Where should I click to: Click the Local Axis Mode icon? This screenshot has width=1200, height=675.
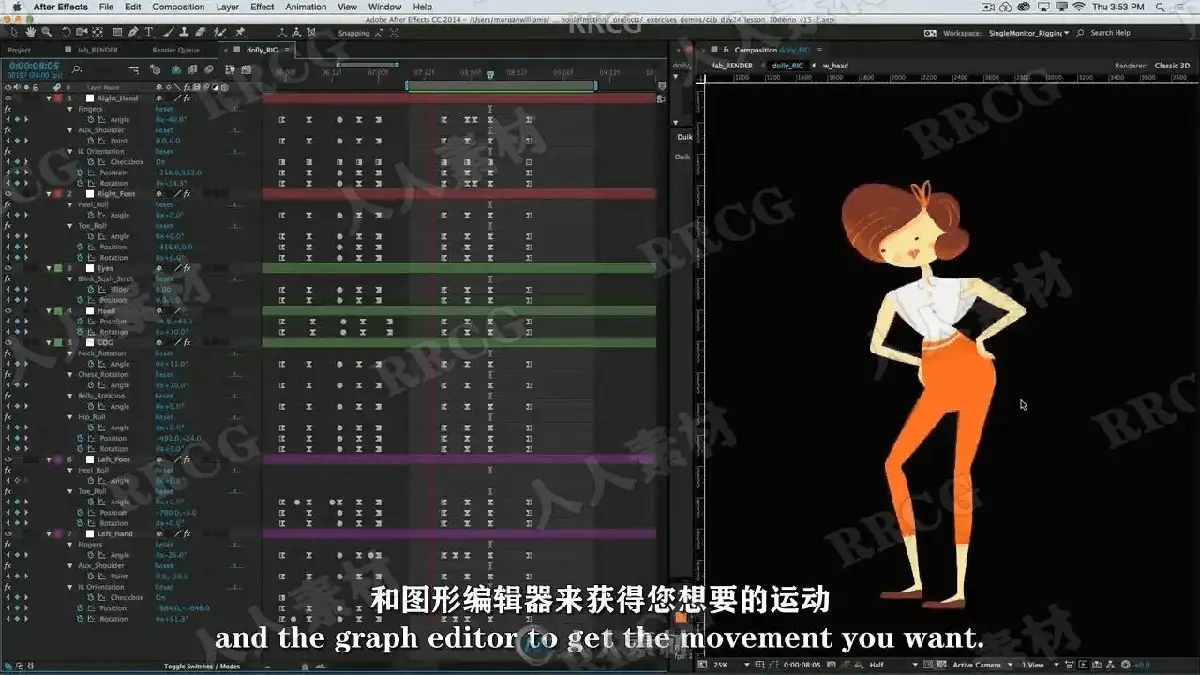point(282,33)
